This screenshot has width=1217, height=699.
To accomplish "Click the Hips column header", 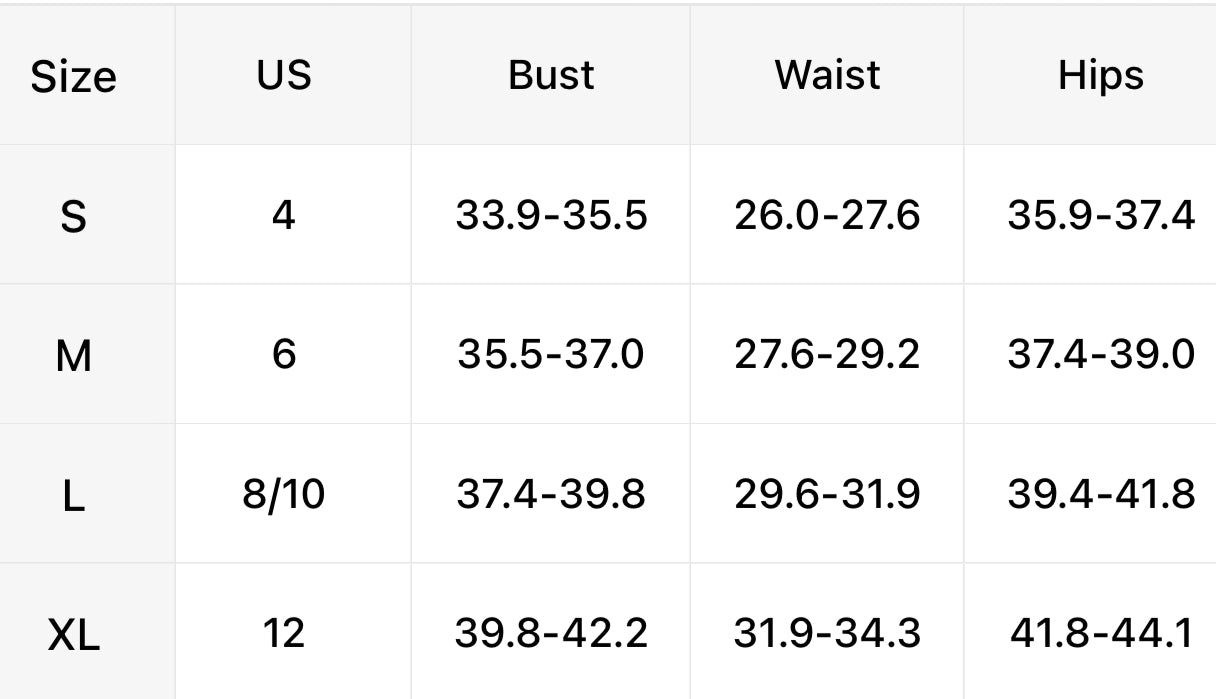I will (x=1100, y=75).
